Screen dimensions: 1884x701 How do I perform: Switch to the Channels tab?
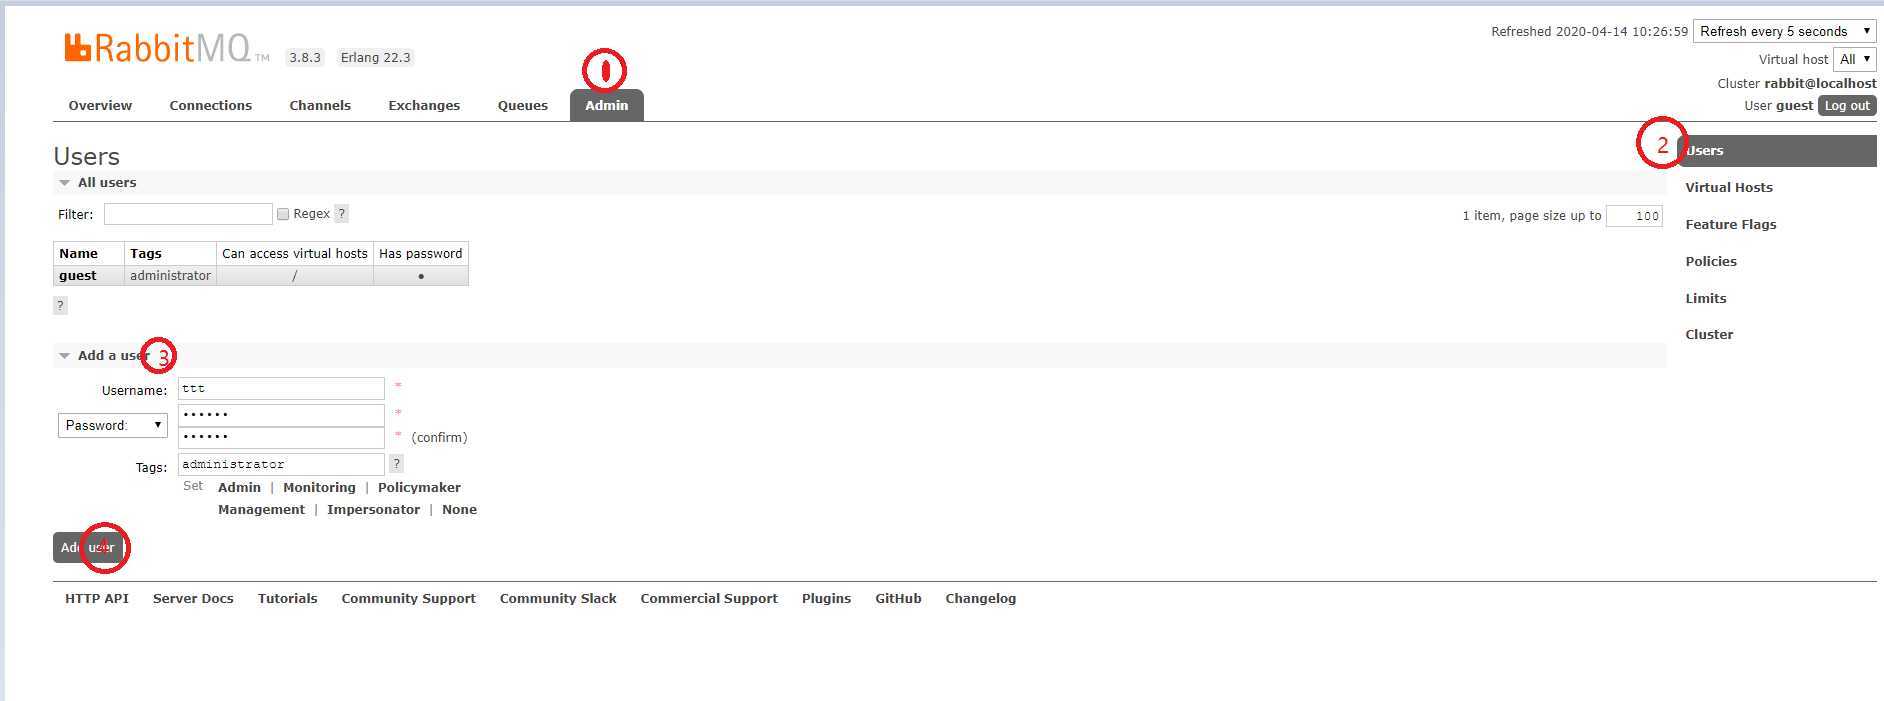click(320, 105)
